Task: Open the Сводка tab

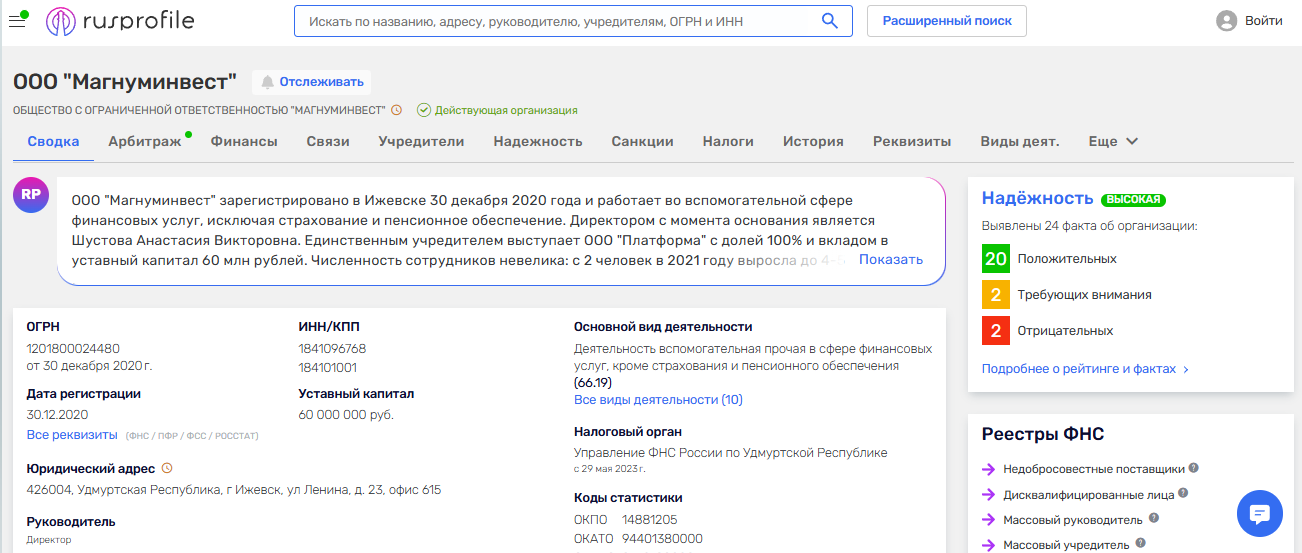Action: pos(53,141)
